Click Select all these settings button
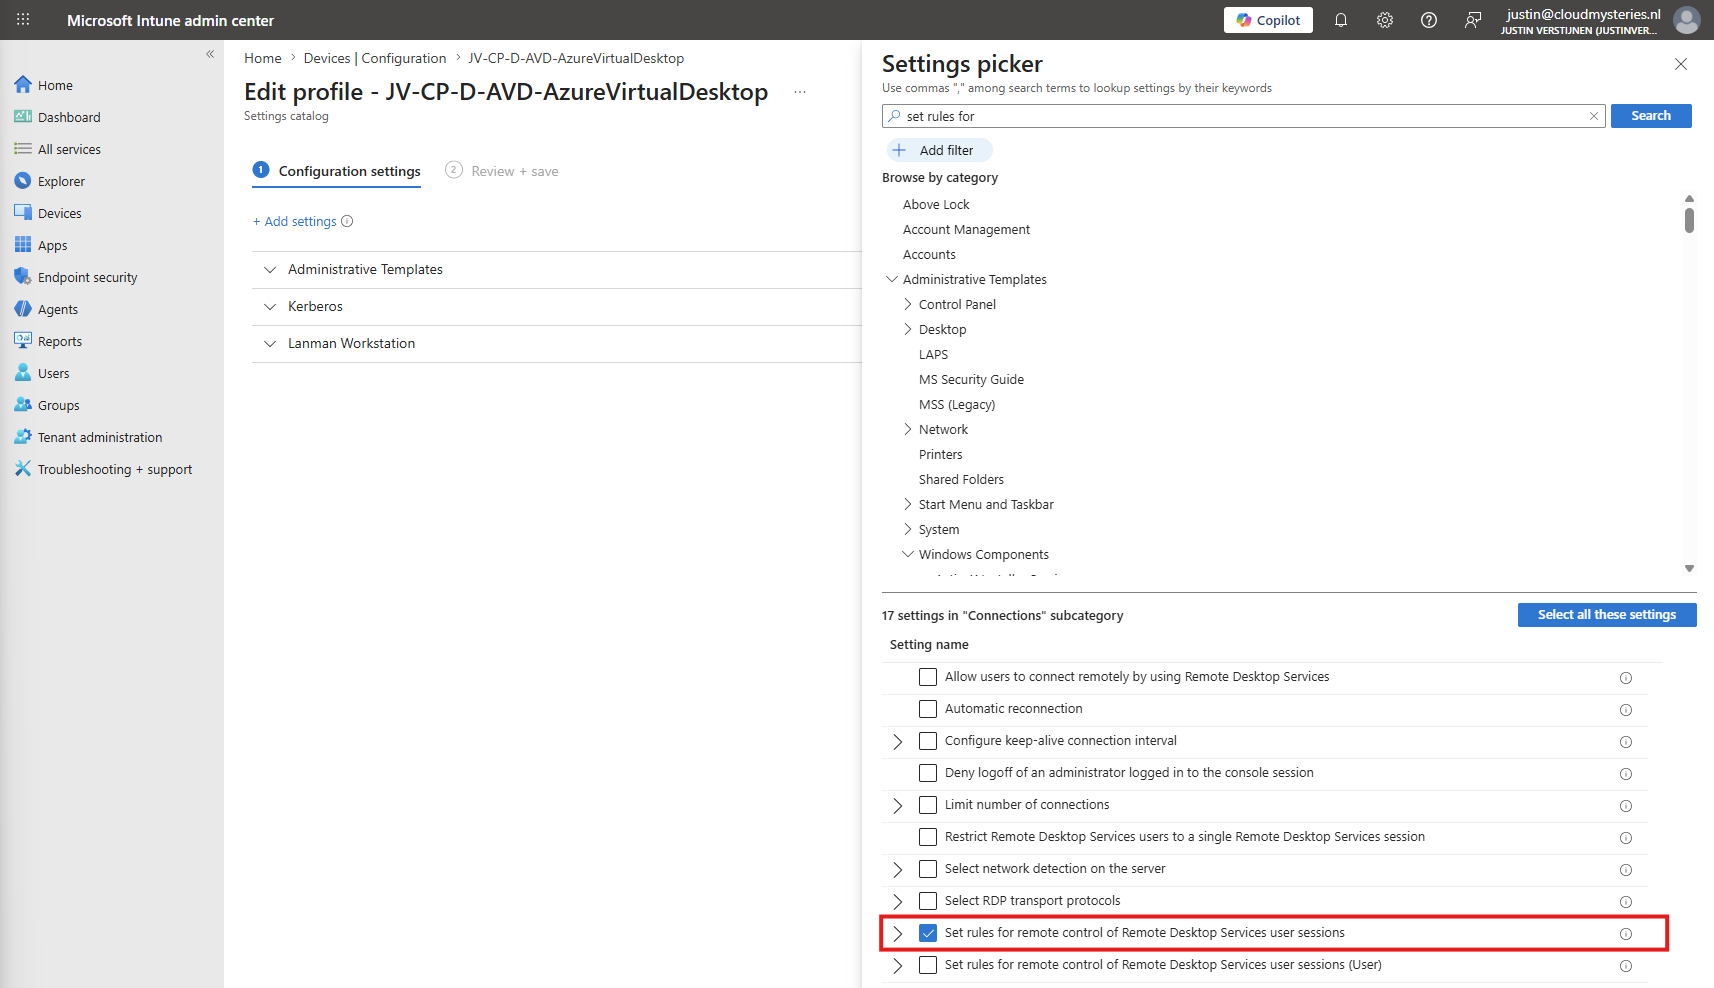The image size is (1714, 988). [1607, 615]
